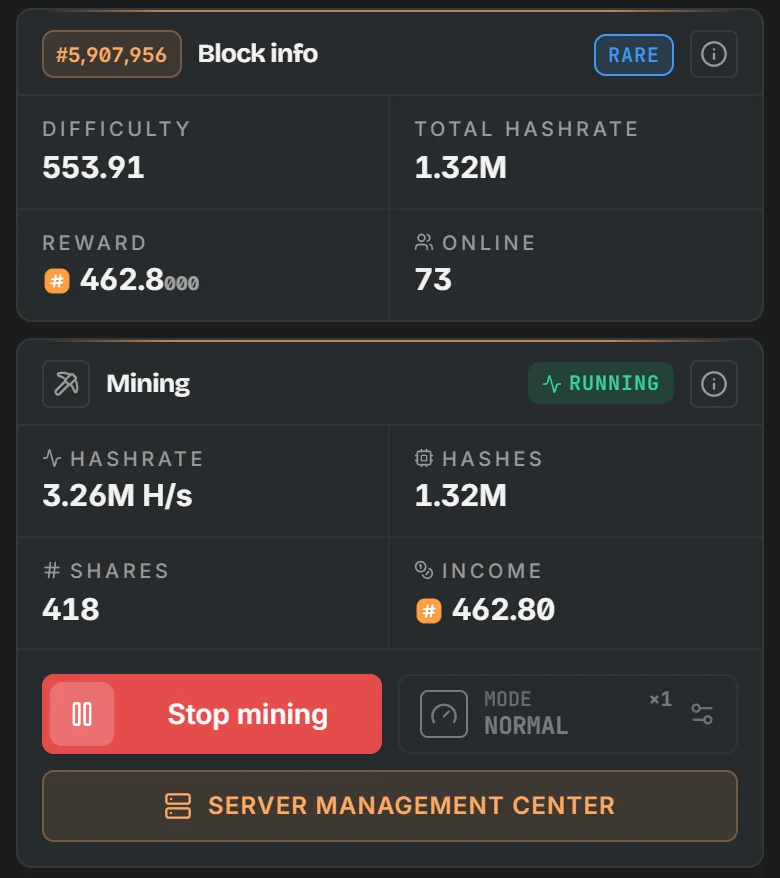Click the 3.26M H/s hashrate value
The width and height of the screenshot is (780, 878).
click(118, 496)
